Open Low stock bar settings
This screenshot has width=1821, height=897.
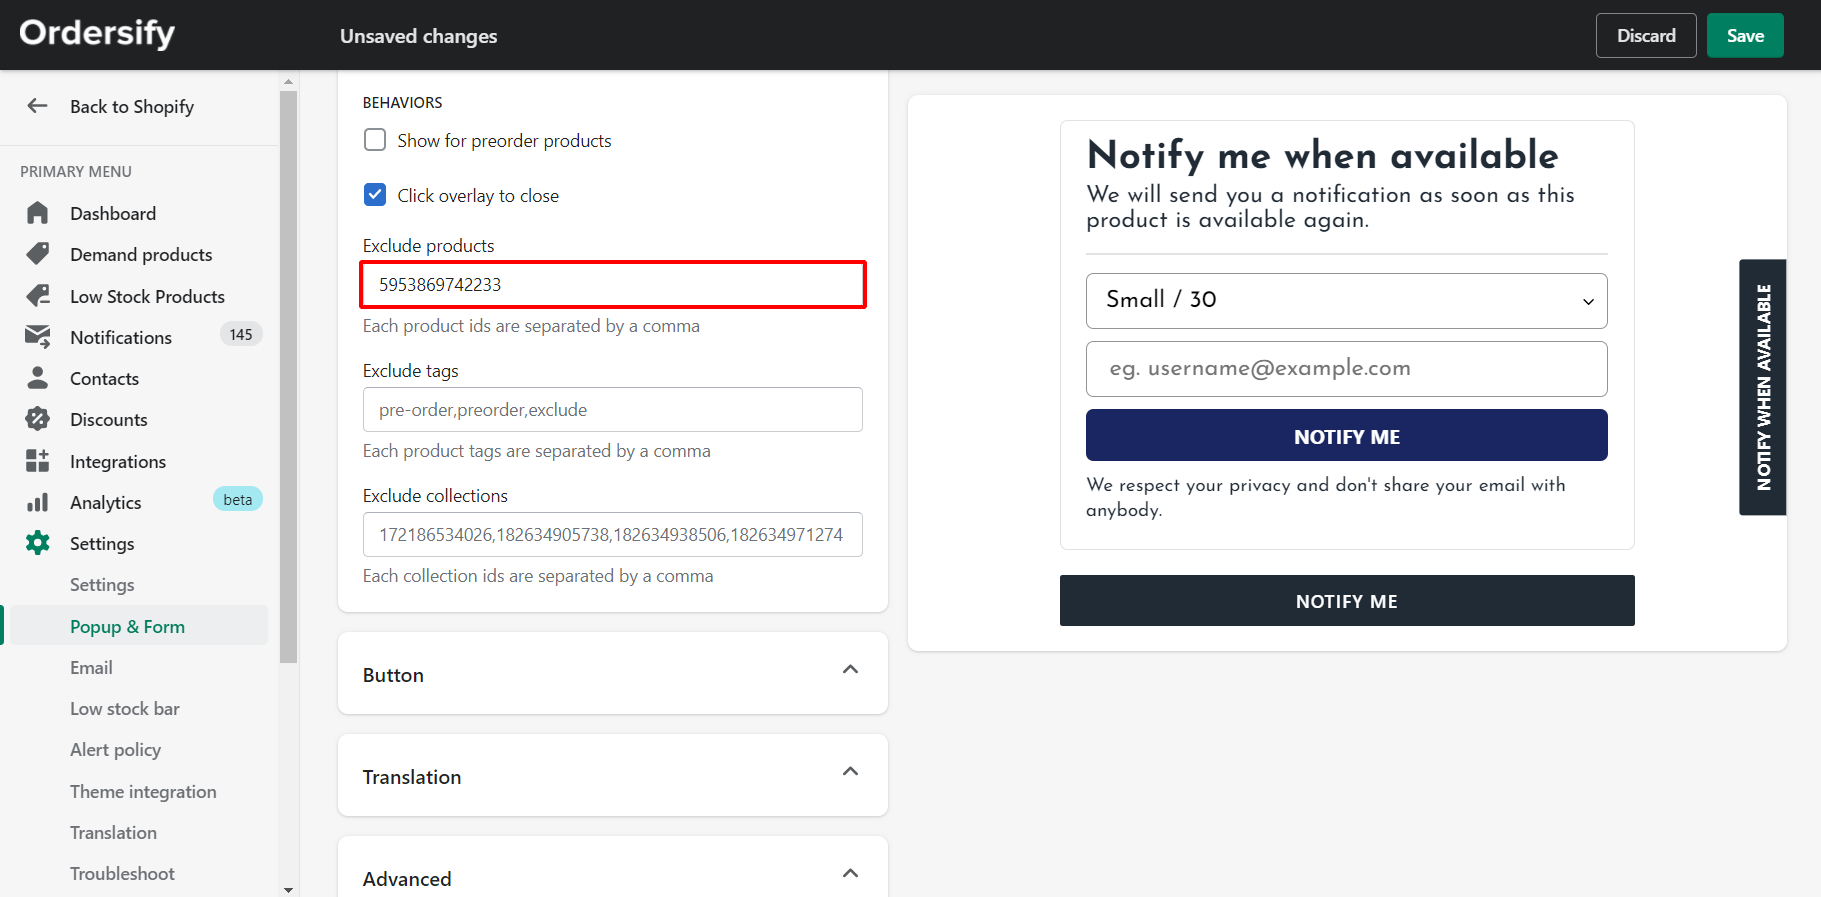tap(125, 708)
